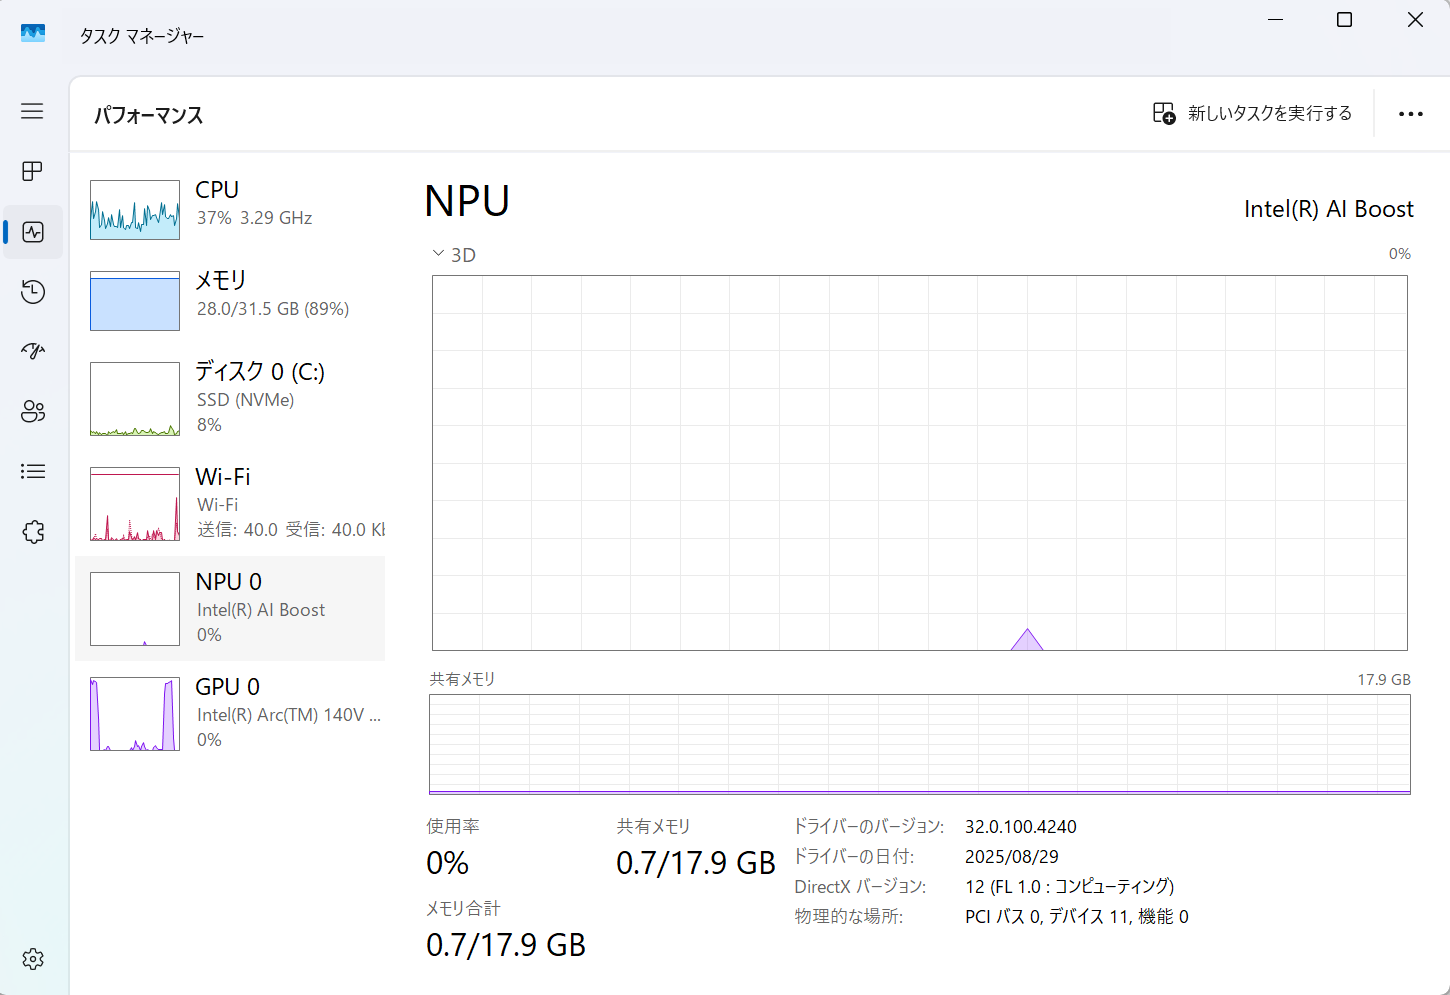Open the App history page icon
This screenshot has width=1450, height=995.
33,292
